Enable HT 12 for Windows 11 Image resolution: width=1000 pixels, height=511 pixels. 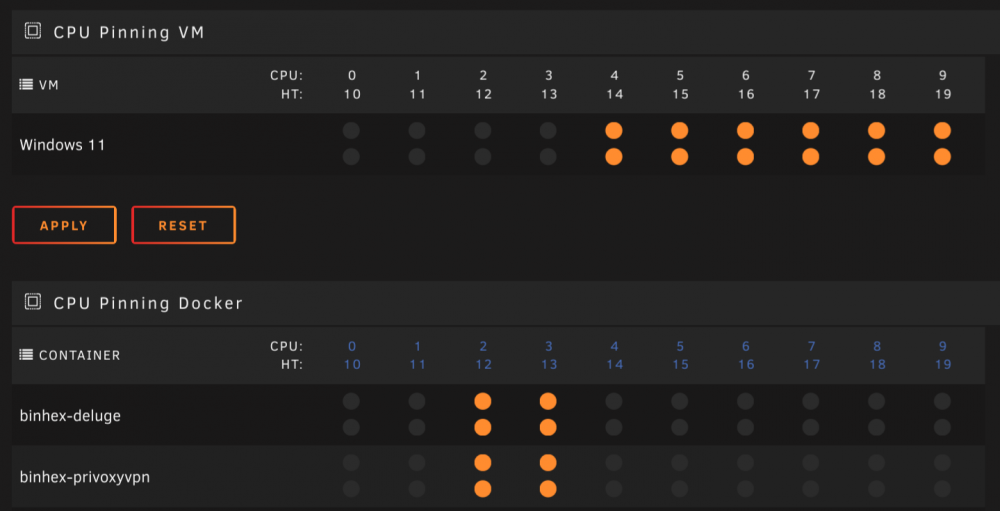pos(483,156)
